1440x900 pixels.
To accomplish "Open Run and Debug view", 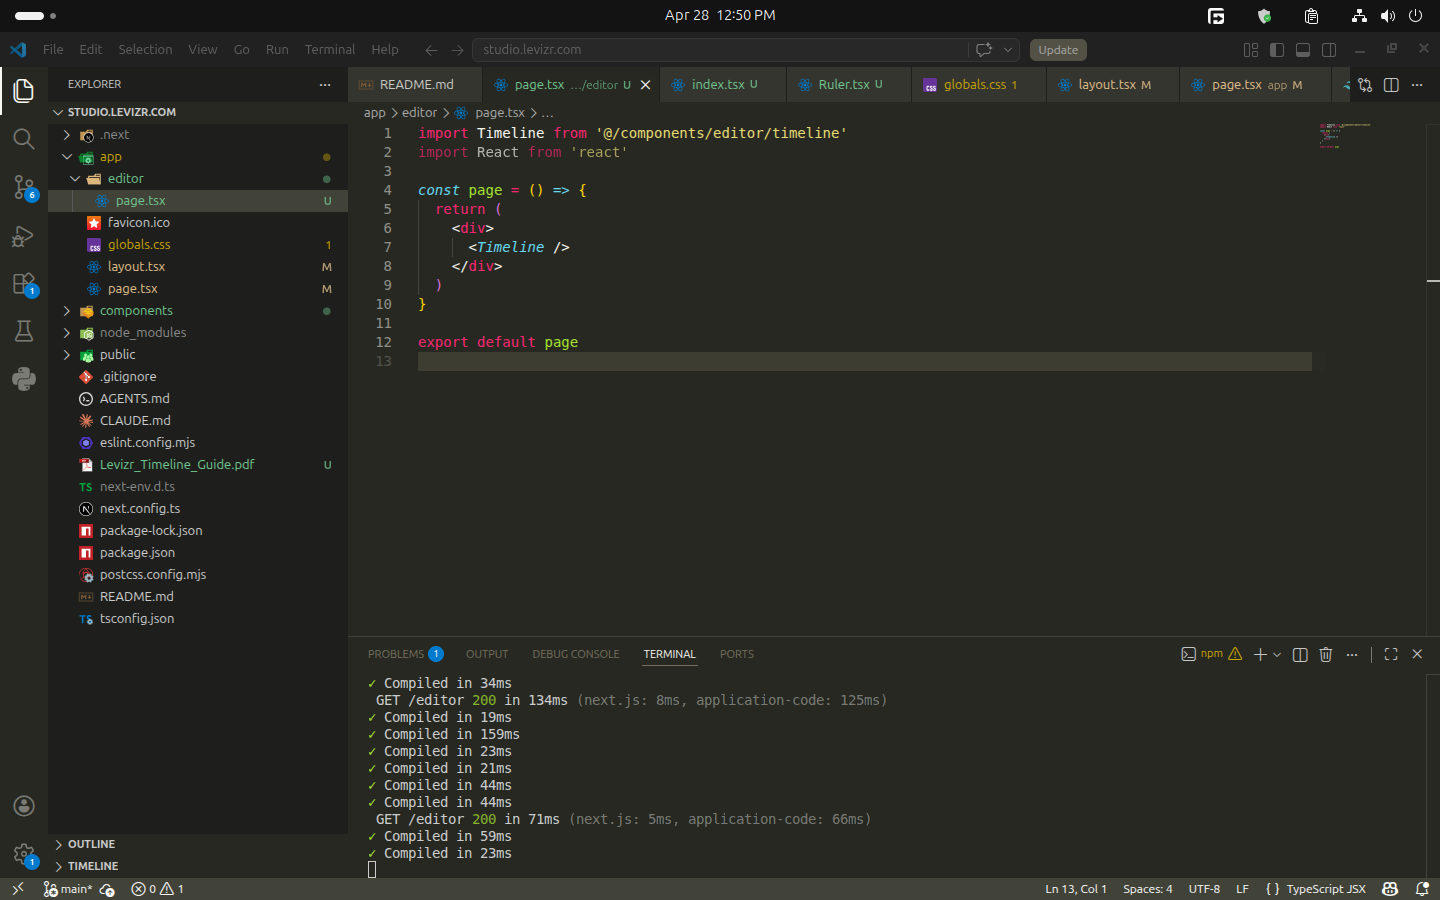I will tap(24, 236).
